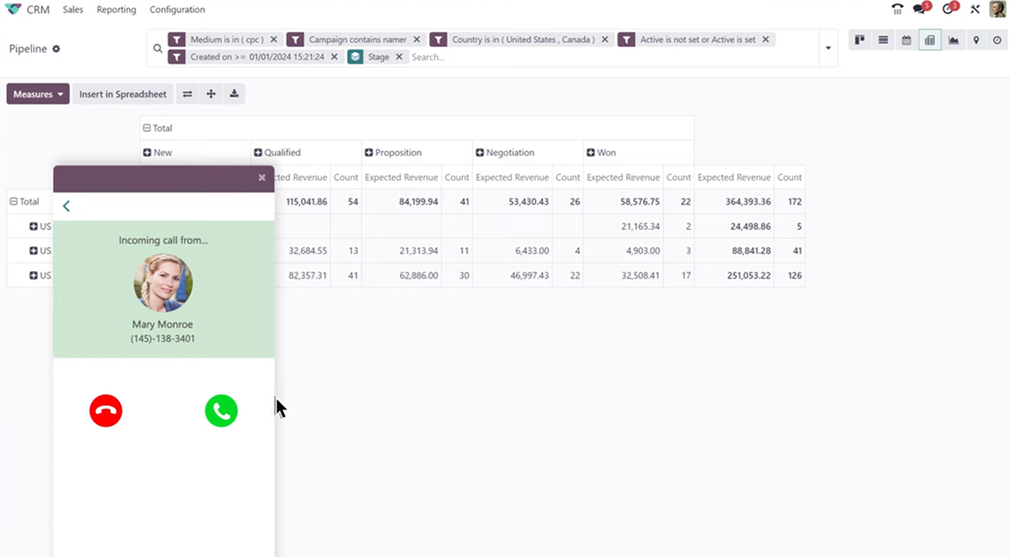Remove the Active is not set filter
This screenshot has height=557, width=1010.
pos(766,39)
